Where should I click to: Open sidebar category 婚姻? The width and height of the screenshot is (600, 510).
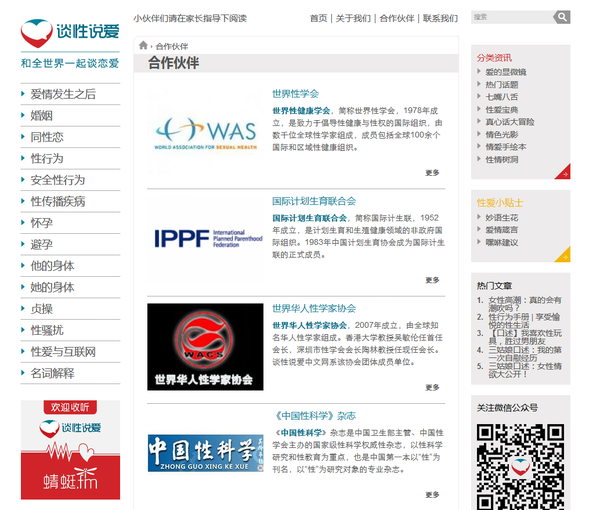(41, 116)
